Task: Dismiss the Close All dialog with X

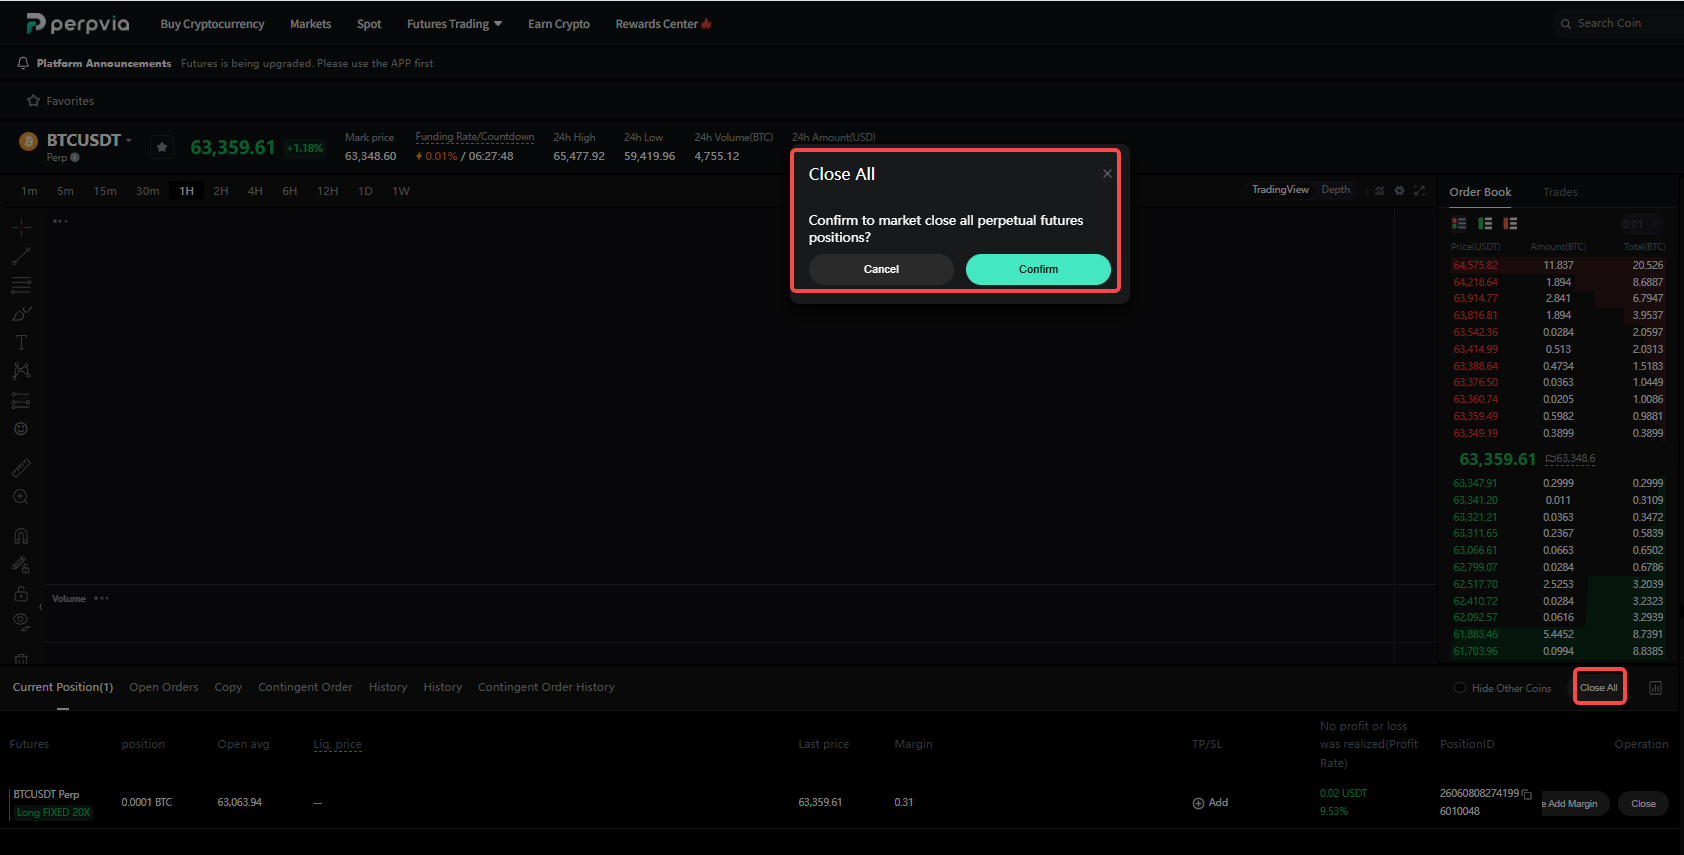Action: 1107,174
